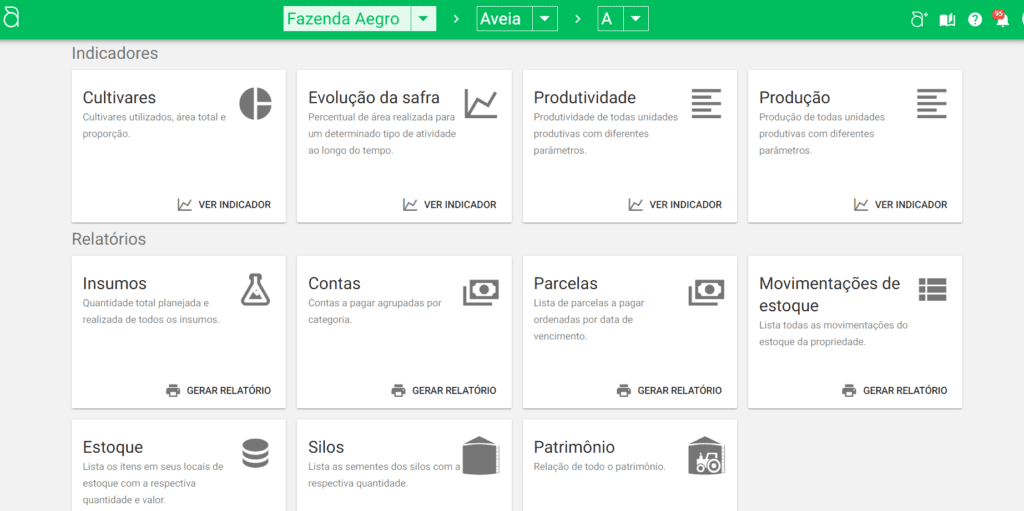The height and width of the screenshot is (511, 1024).
Task: Open notifications bell with 95 badge
Action: click(x=1001, y=20)
